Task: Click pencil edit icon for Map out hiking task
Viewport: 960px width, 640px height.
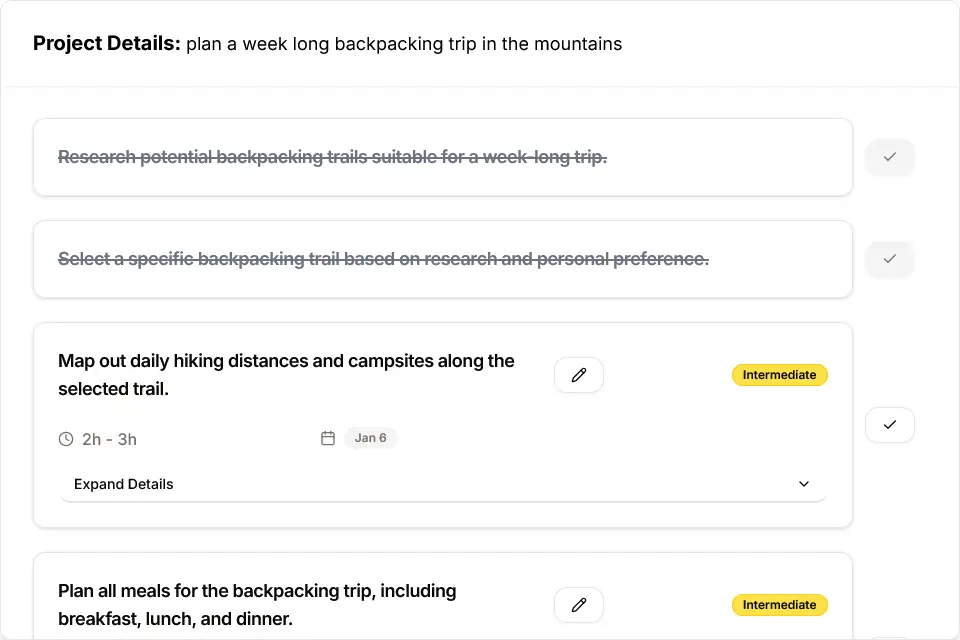Action: tap(579, 375)
